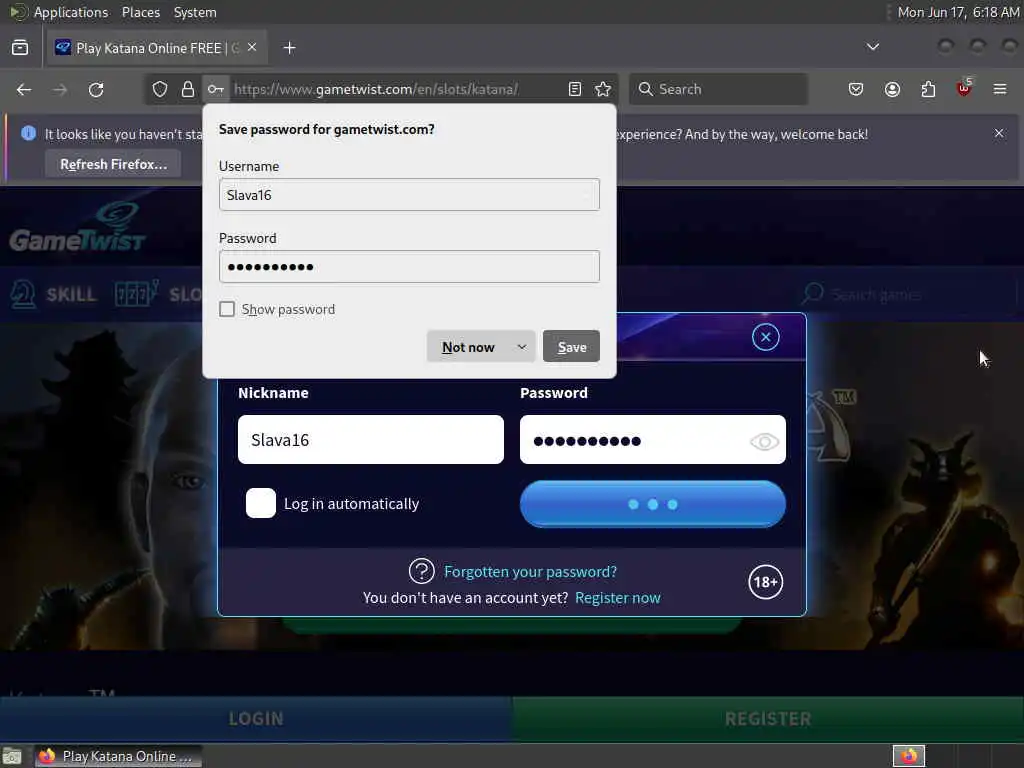The height and width of the screenshot is (768, 1024).
Task: Open the System menu
Action: [x=195, y=12]
